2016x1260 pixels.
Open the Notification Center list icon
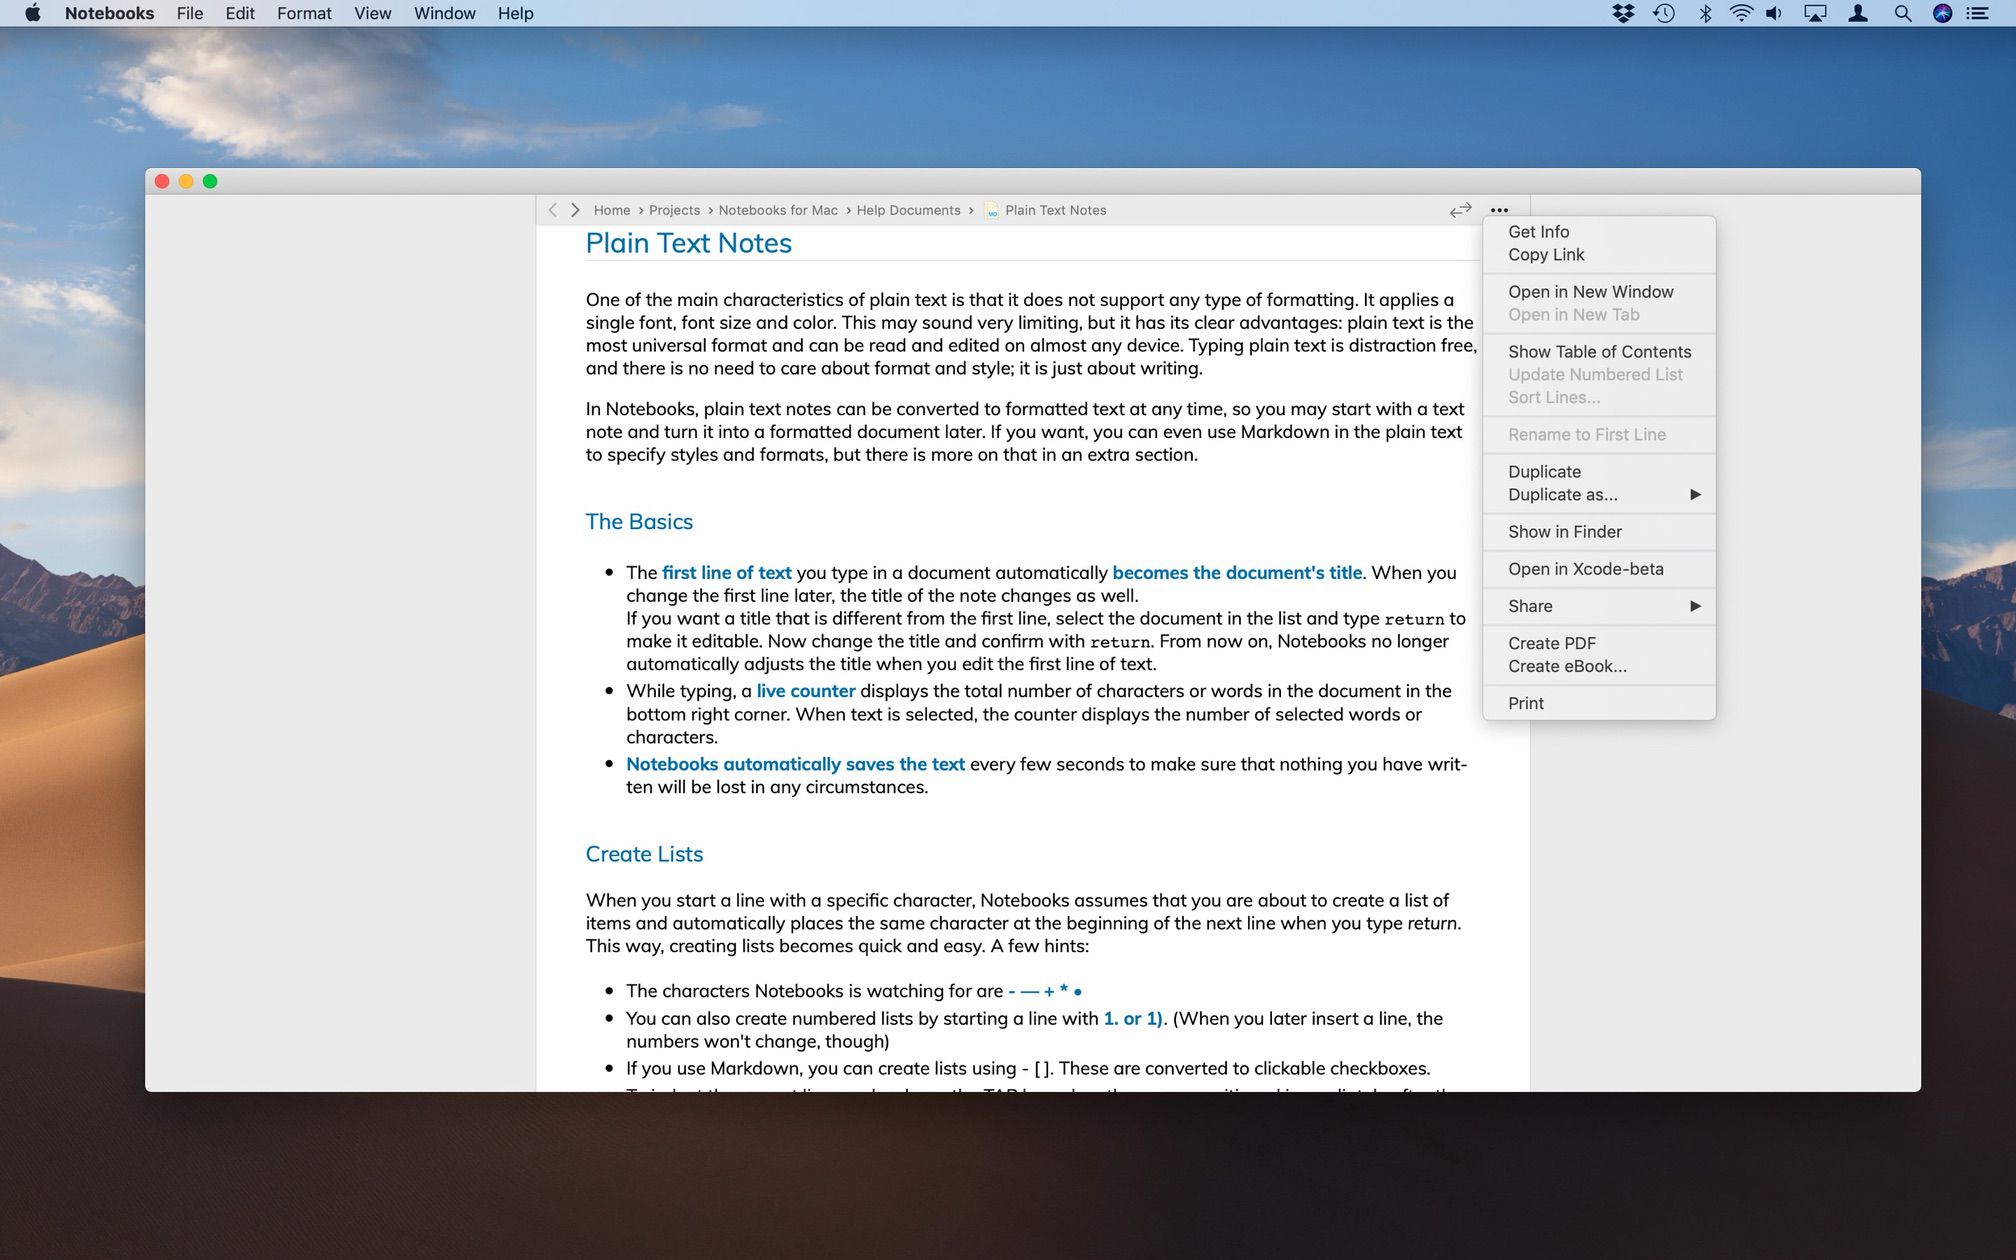1978,13
